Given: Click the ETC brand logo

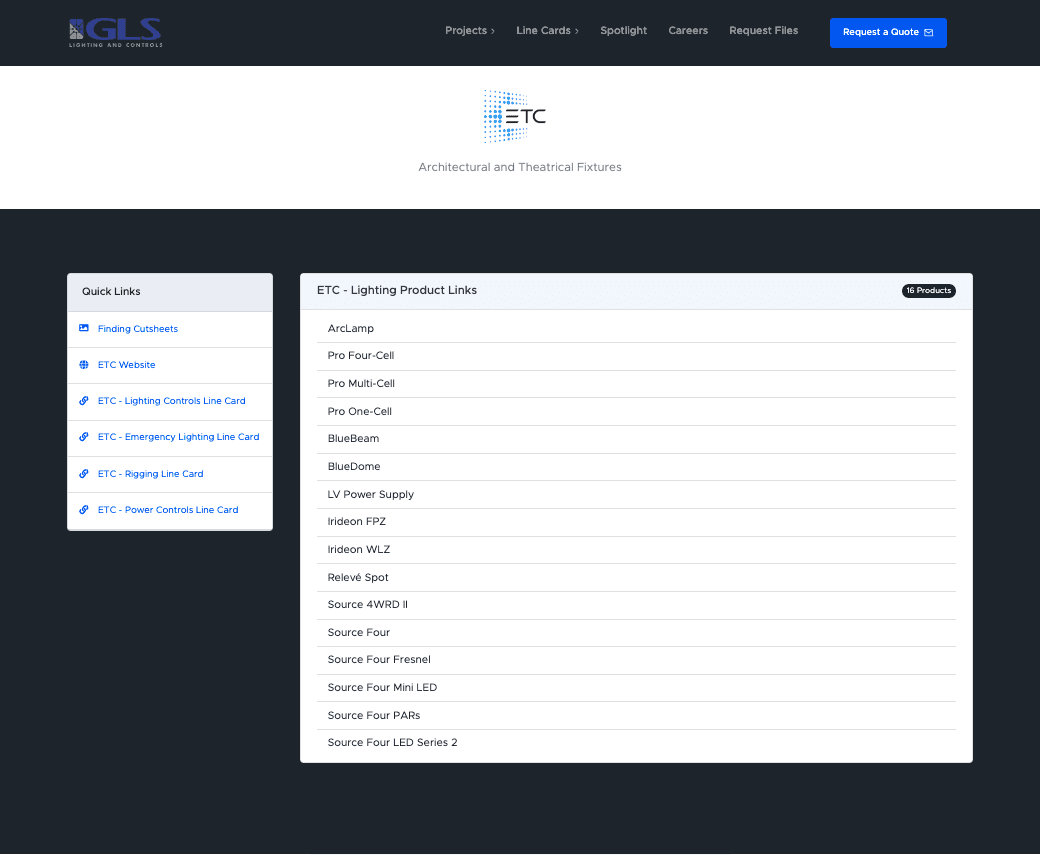Looking at the screenshot, I should [515, 117].
